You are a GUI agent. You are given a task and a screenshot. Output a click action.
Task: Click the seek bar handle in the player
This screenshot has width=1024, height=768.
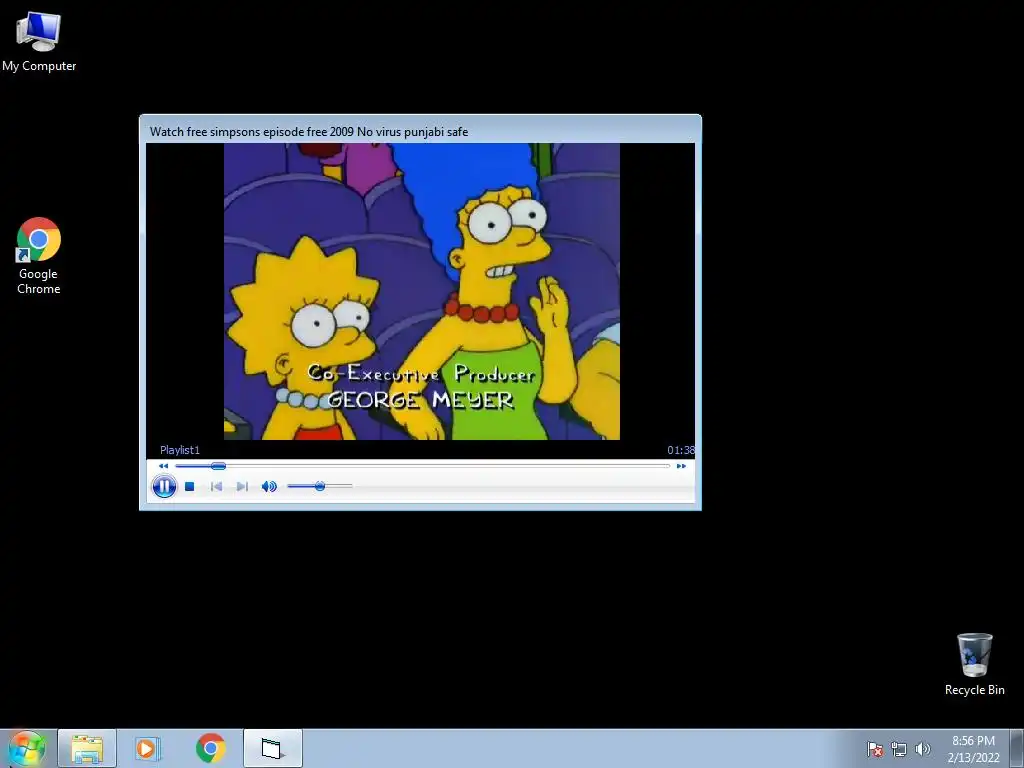(x=219, y=466)
